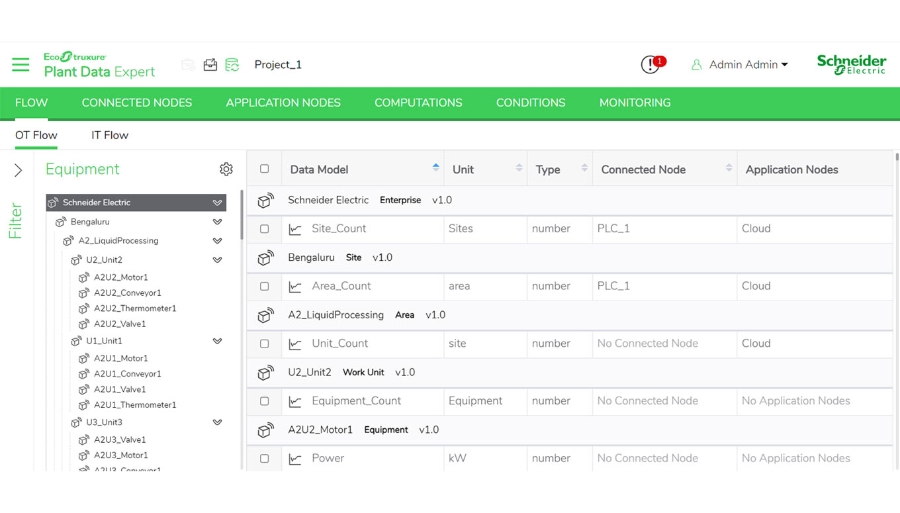Click the Site_Count trend chart icon
The image size is (900, 513).
point(295,229)
